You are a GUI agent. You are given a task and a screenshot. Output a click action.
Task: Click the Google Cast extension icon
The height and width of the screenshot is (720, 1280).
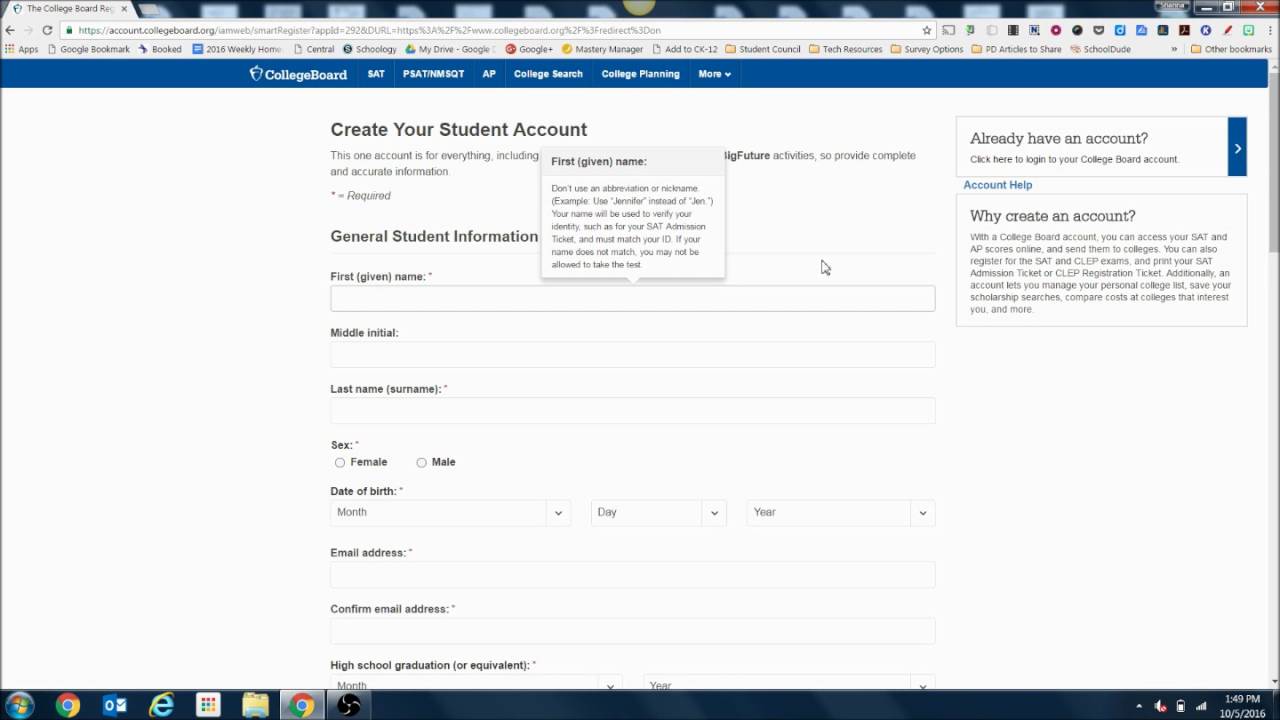pyautogui.click(x=949, y=31)
